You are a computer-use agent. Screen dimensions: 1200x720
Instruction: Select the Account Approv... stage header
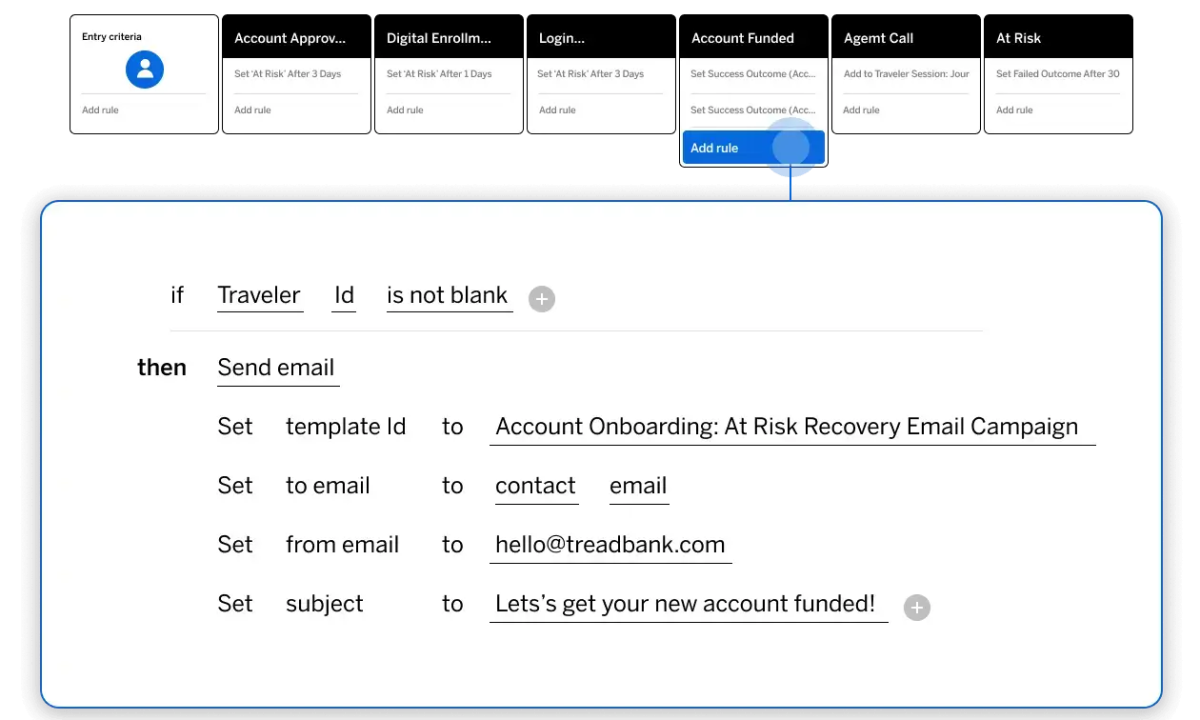point(296,38)
